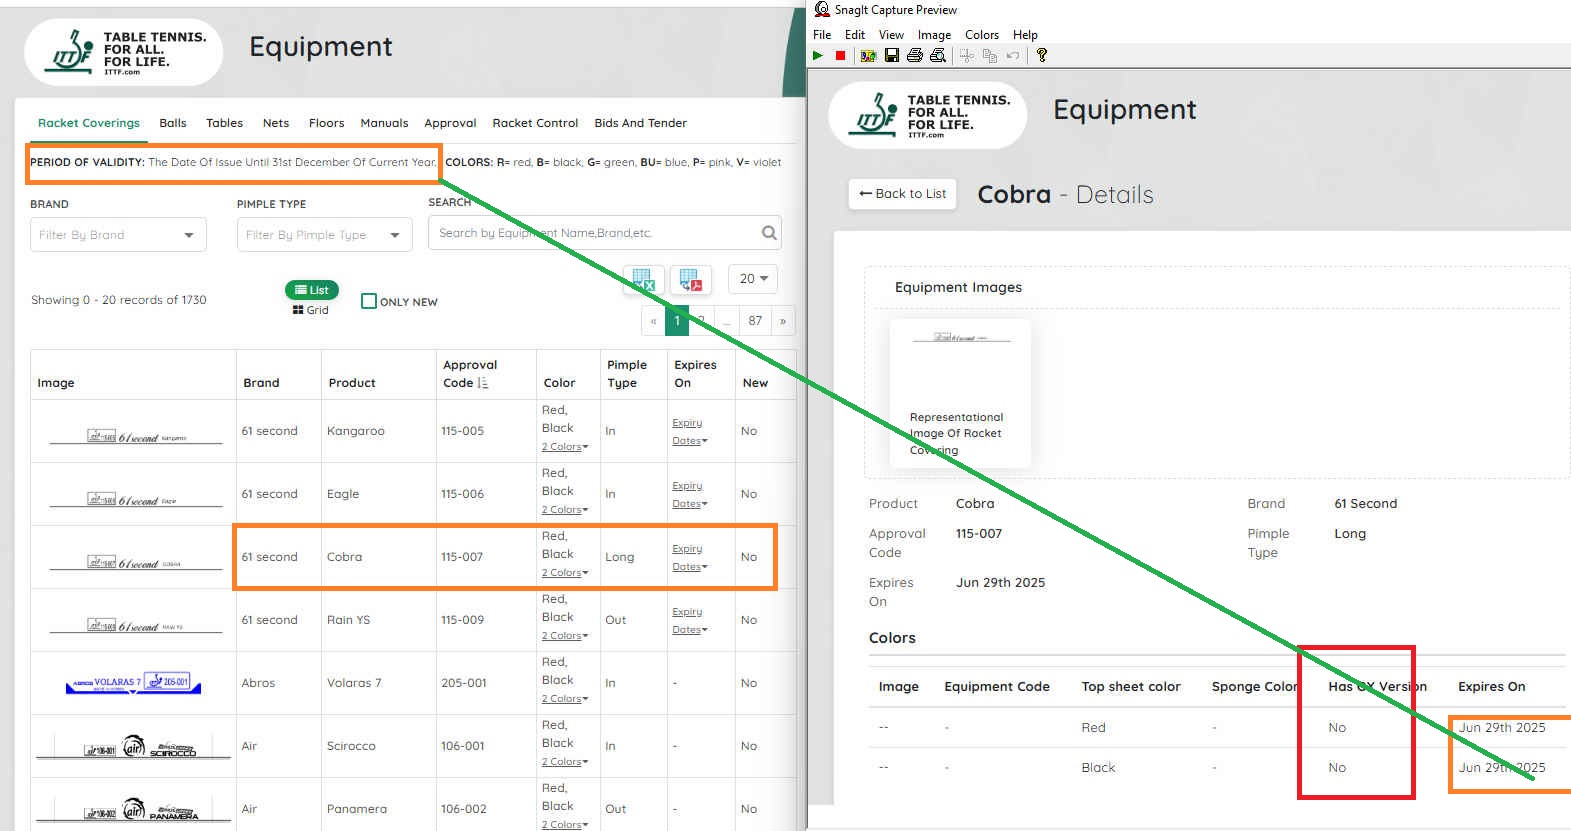Expand 2 Colors for Cobra row
The width and height of the screenshot is (1571, 831).
(564, 573)
